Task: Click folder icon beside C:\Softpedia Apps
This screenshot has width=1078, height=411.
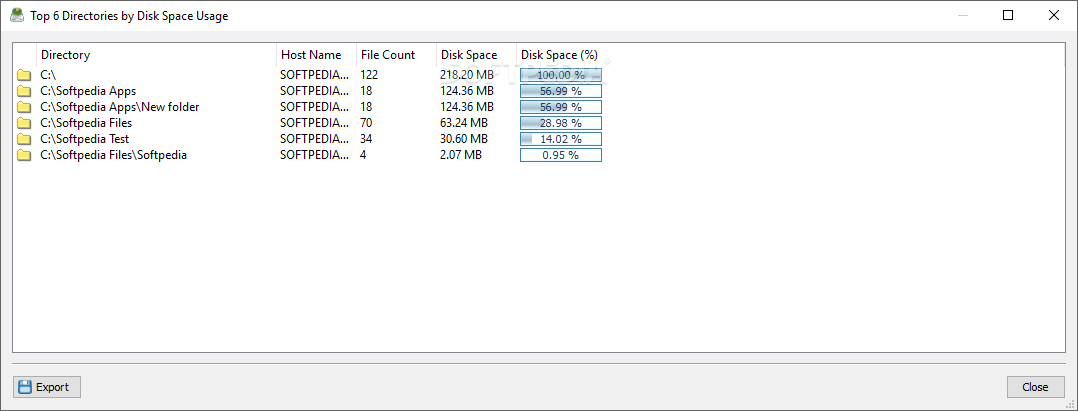Action: tap(24, 91)
